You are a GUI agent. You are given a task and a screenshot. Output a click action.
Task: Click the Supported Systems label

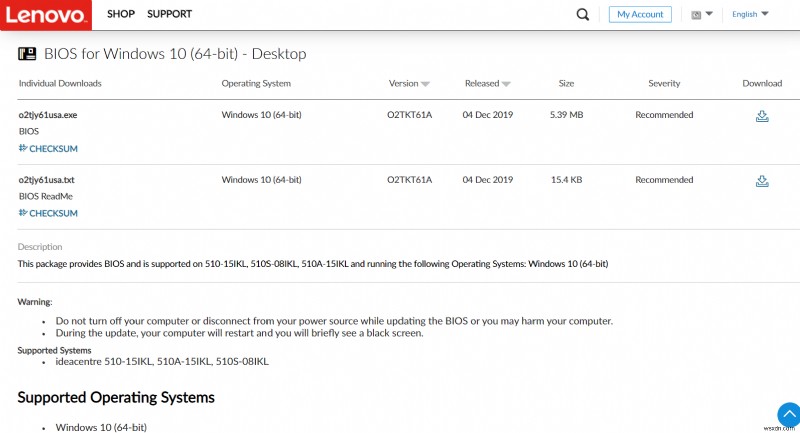point(54,350)
